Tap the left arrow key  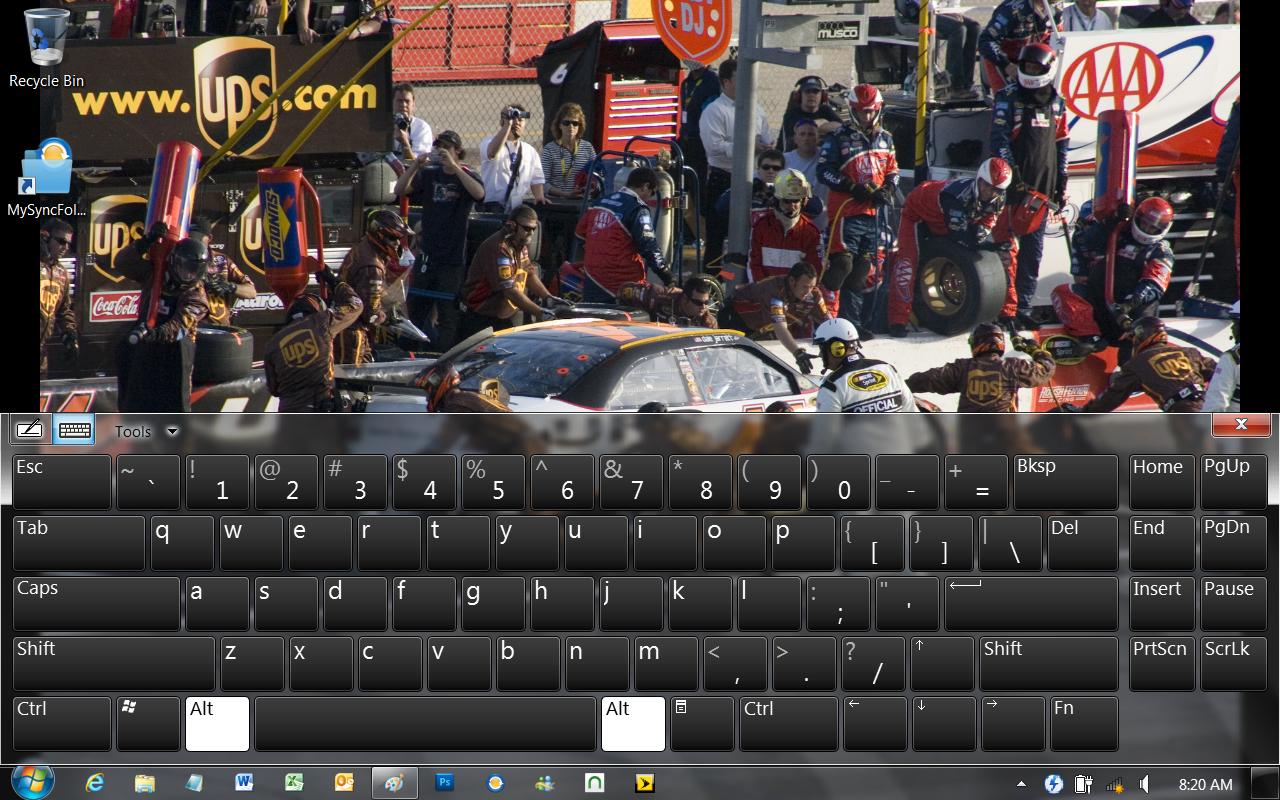click(x=875, y=724)
